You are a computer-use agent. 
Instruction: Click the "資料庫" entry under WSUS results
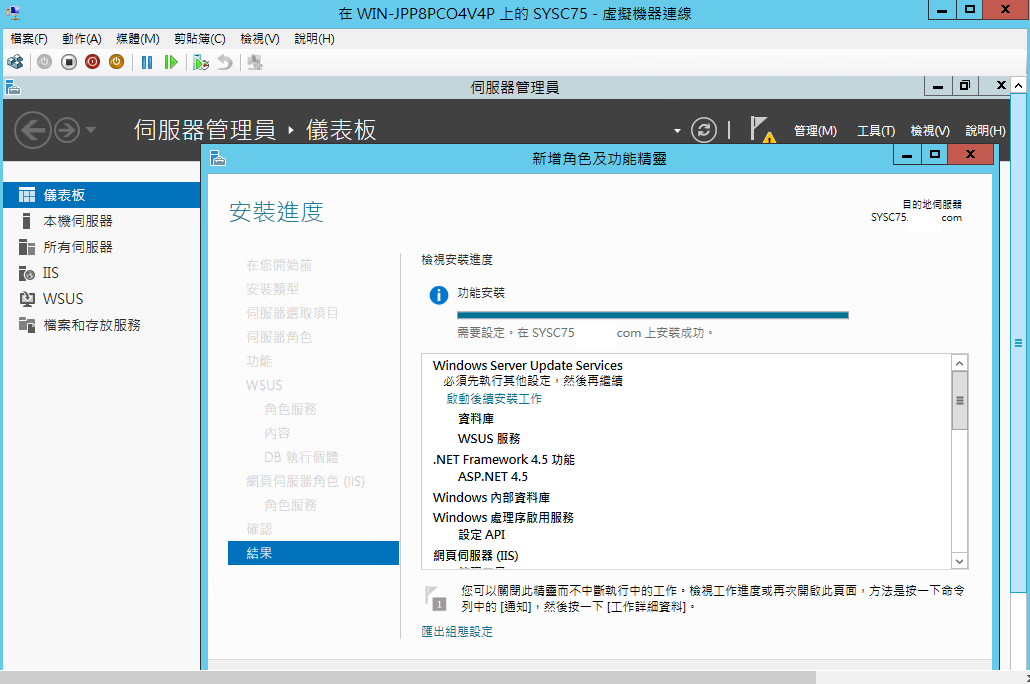[x=476, y=419]
